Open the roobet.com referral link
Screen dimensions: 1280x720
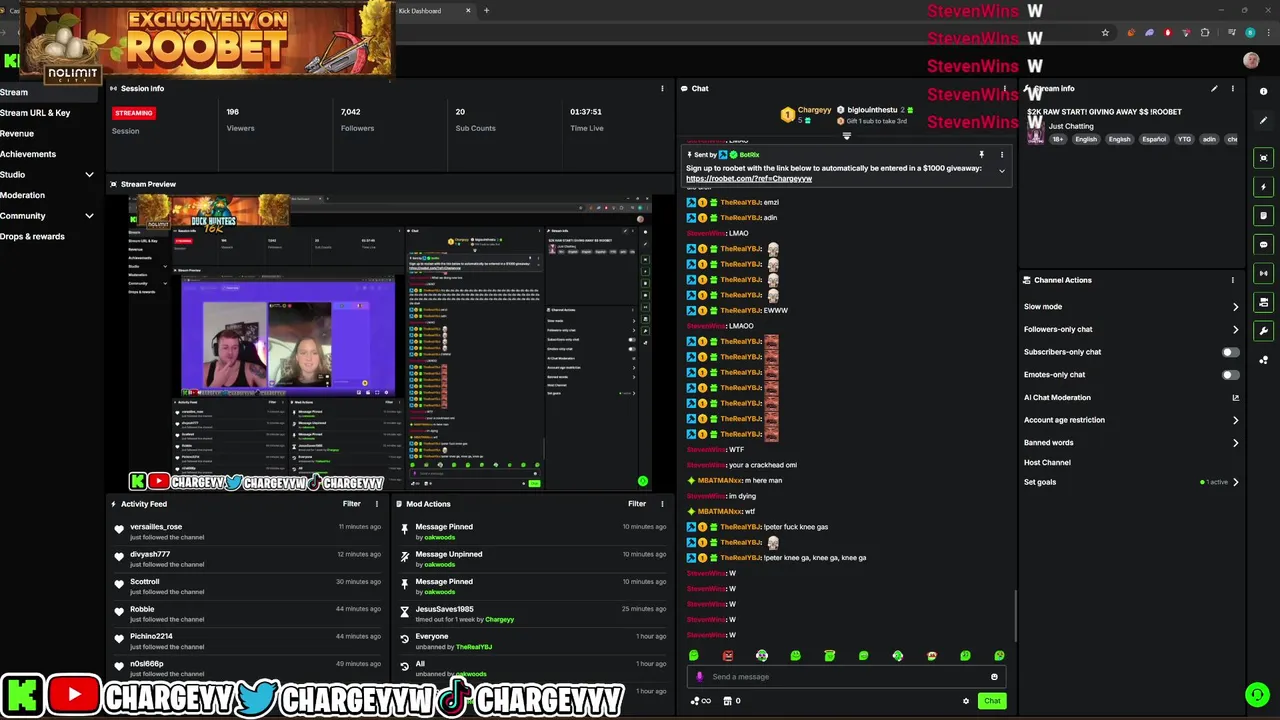click(x=749, y=179)
